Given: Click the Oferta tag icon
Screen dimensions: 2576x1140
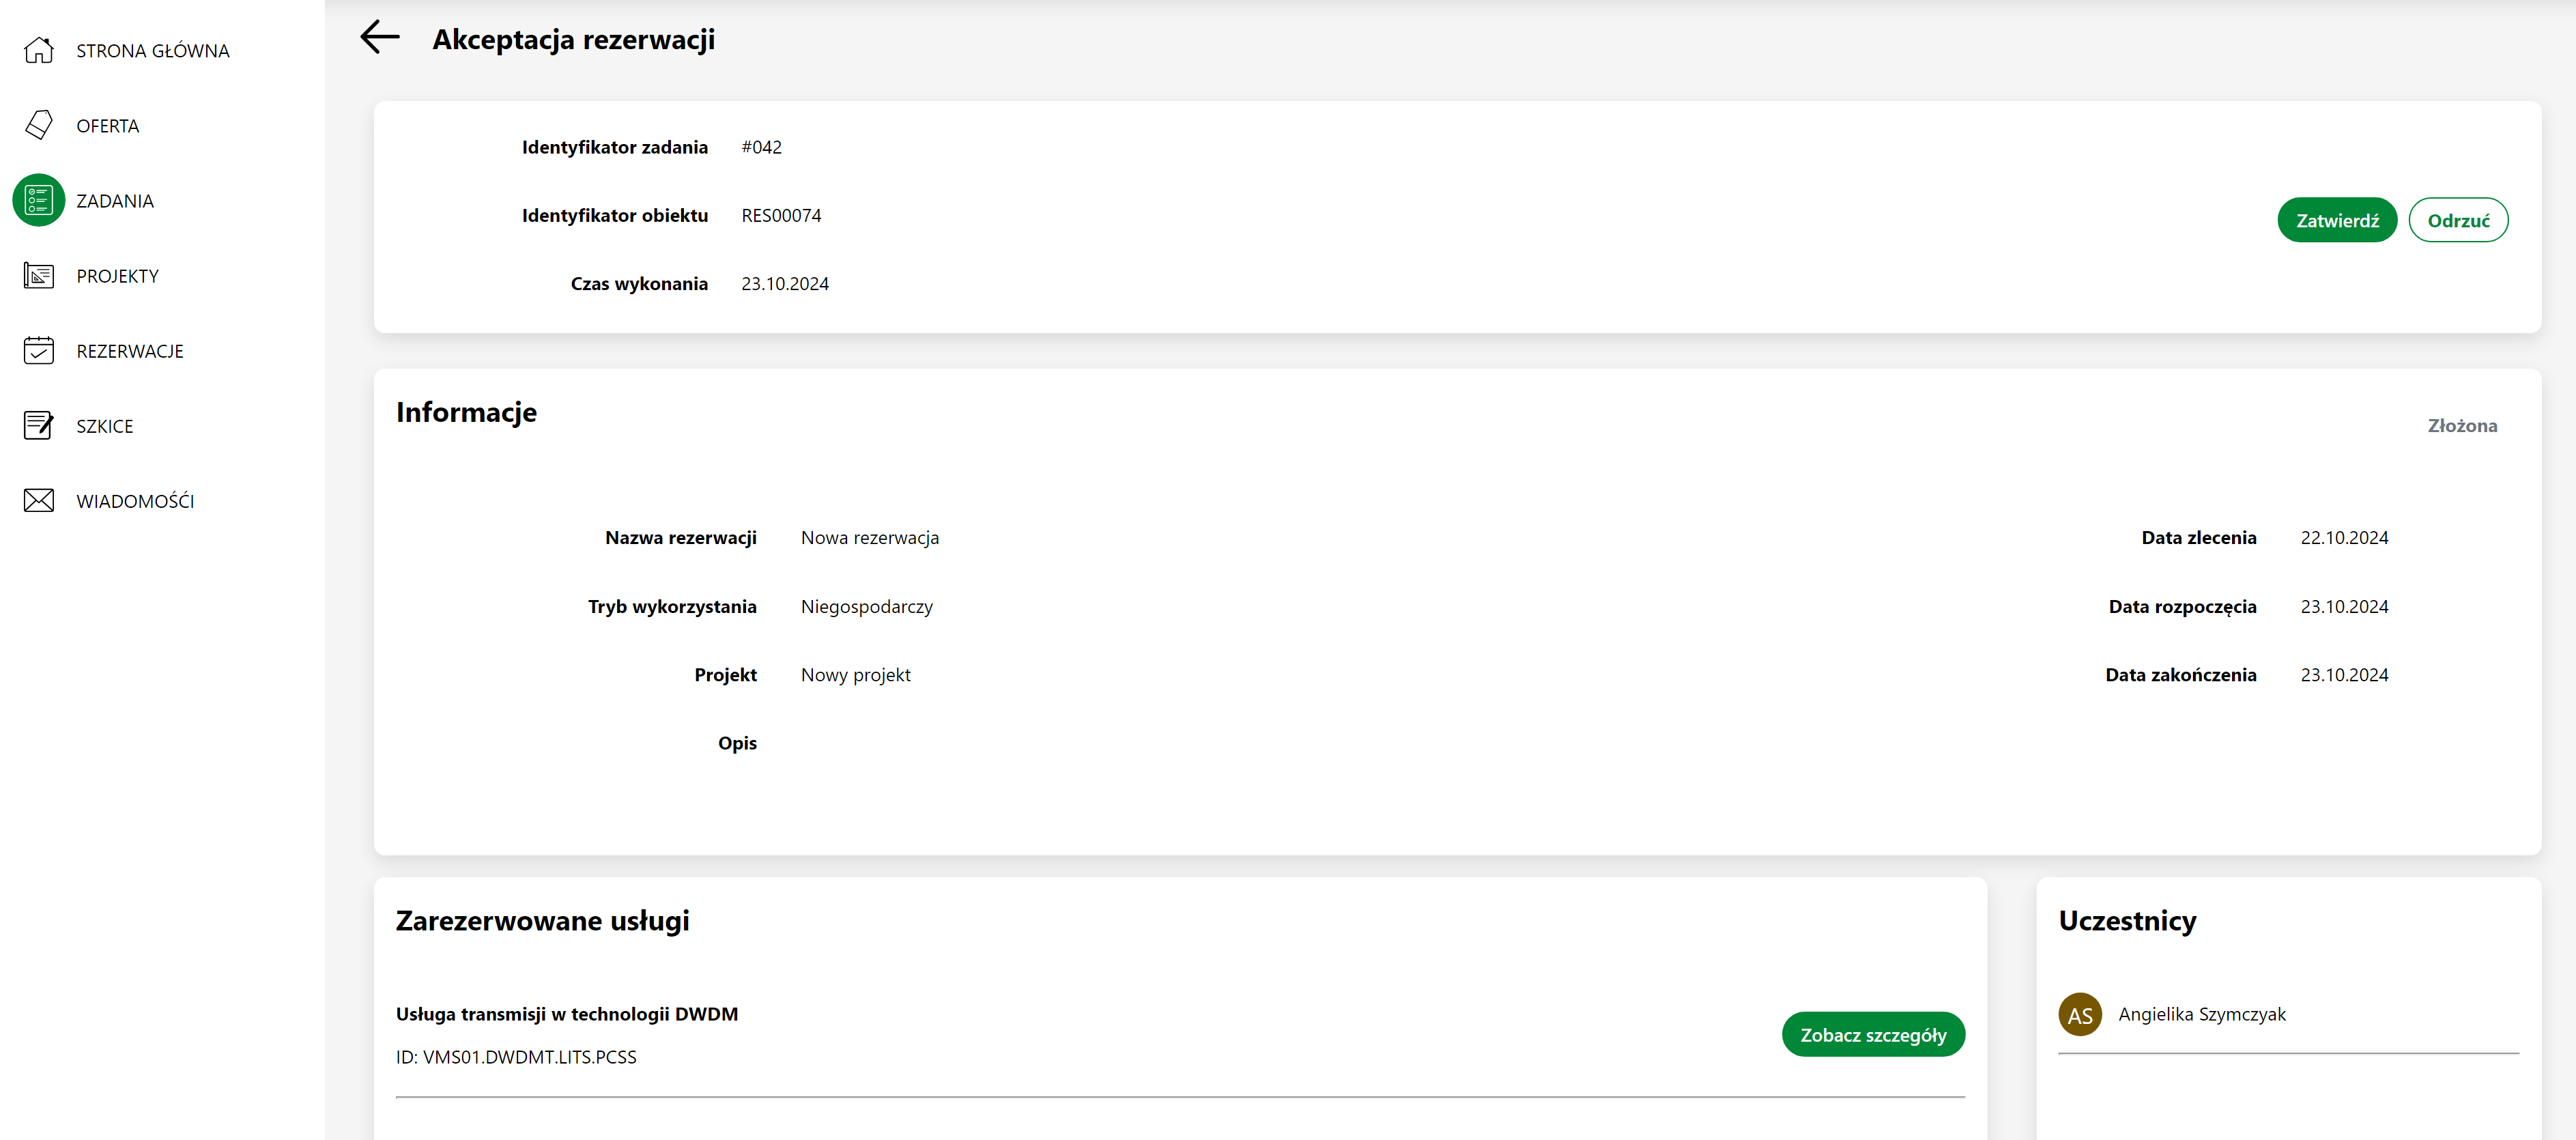Looking at the screenshot, I should 39,125.
